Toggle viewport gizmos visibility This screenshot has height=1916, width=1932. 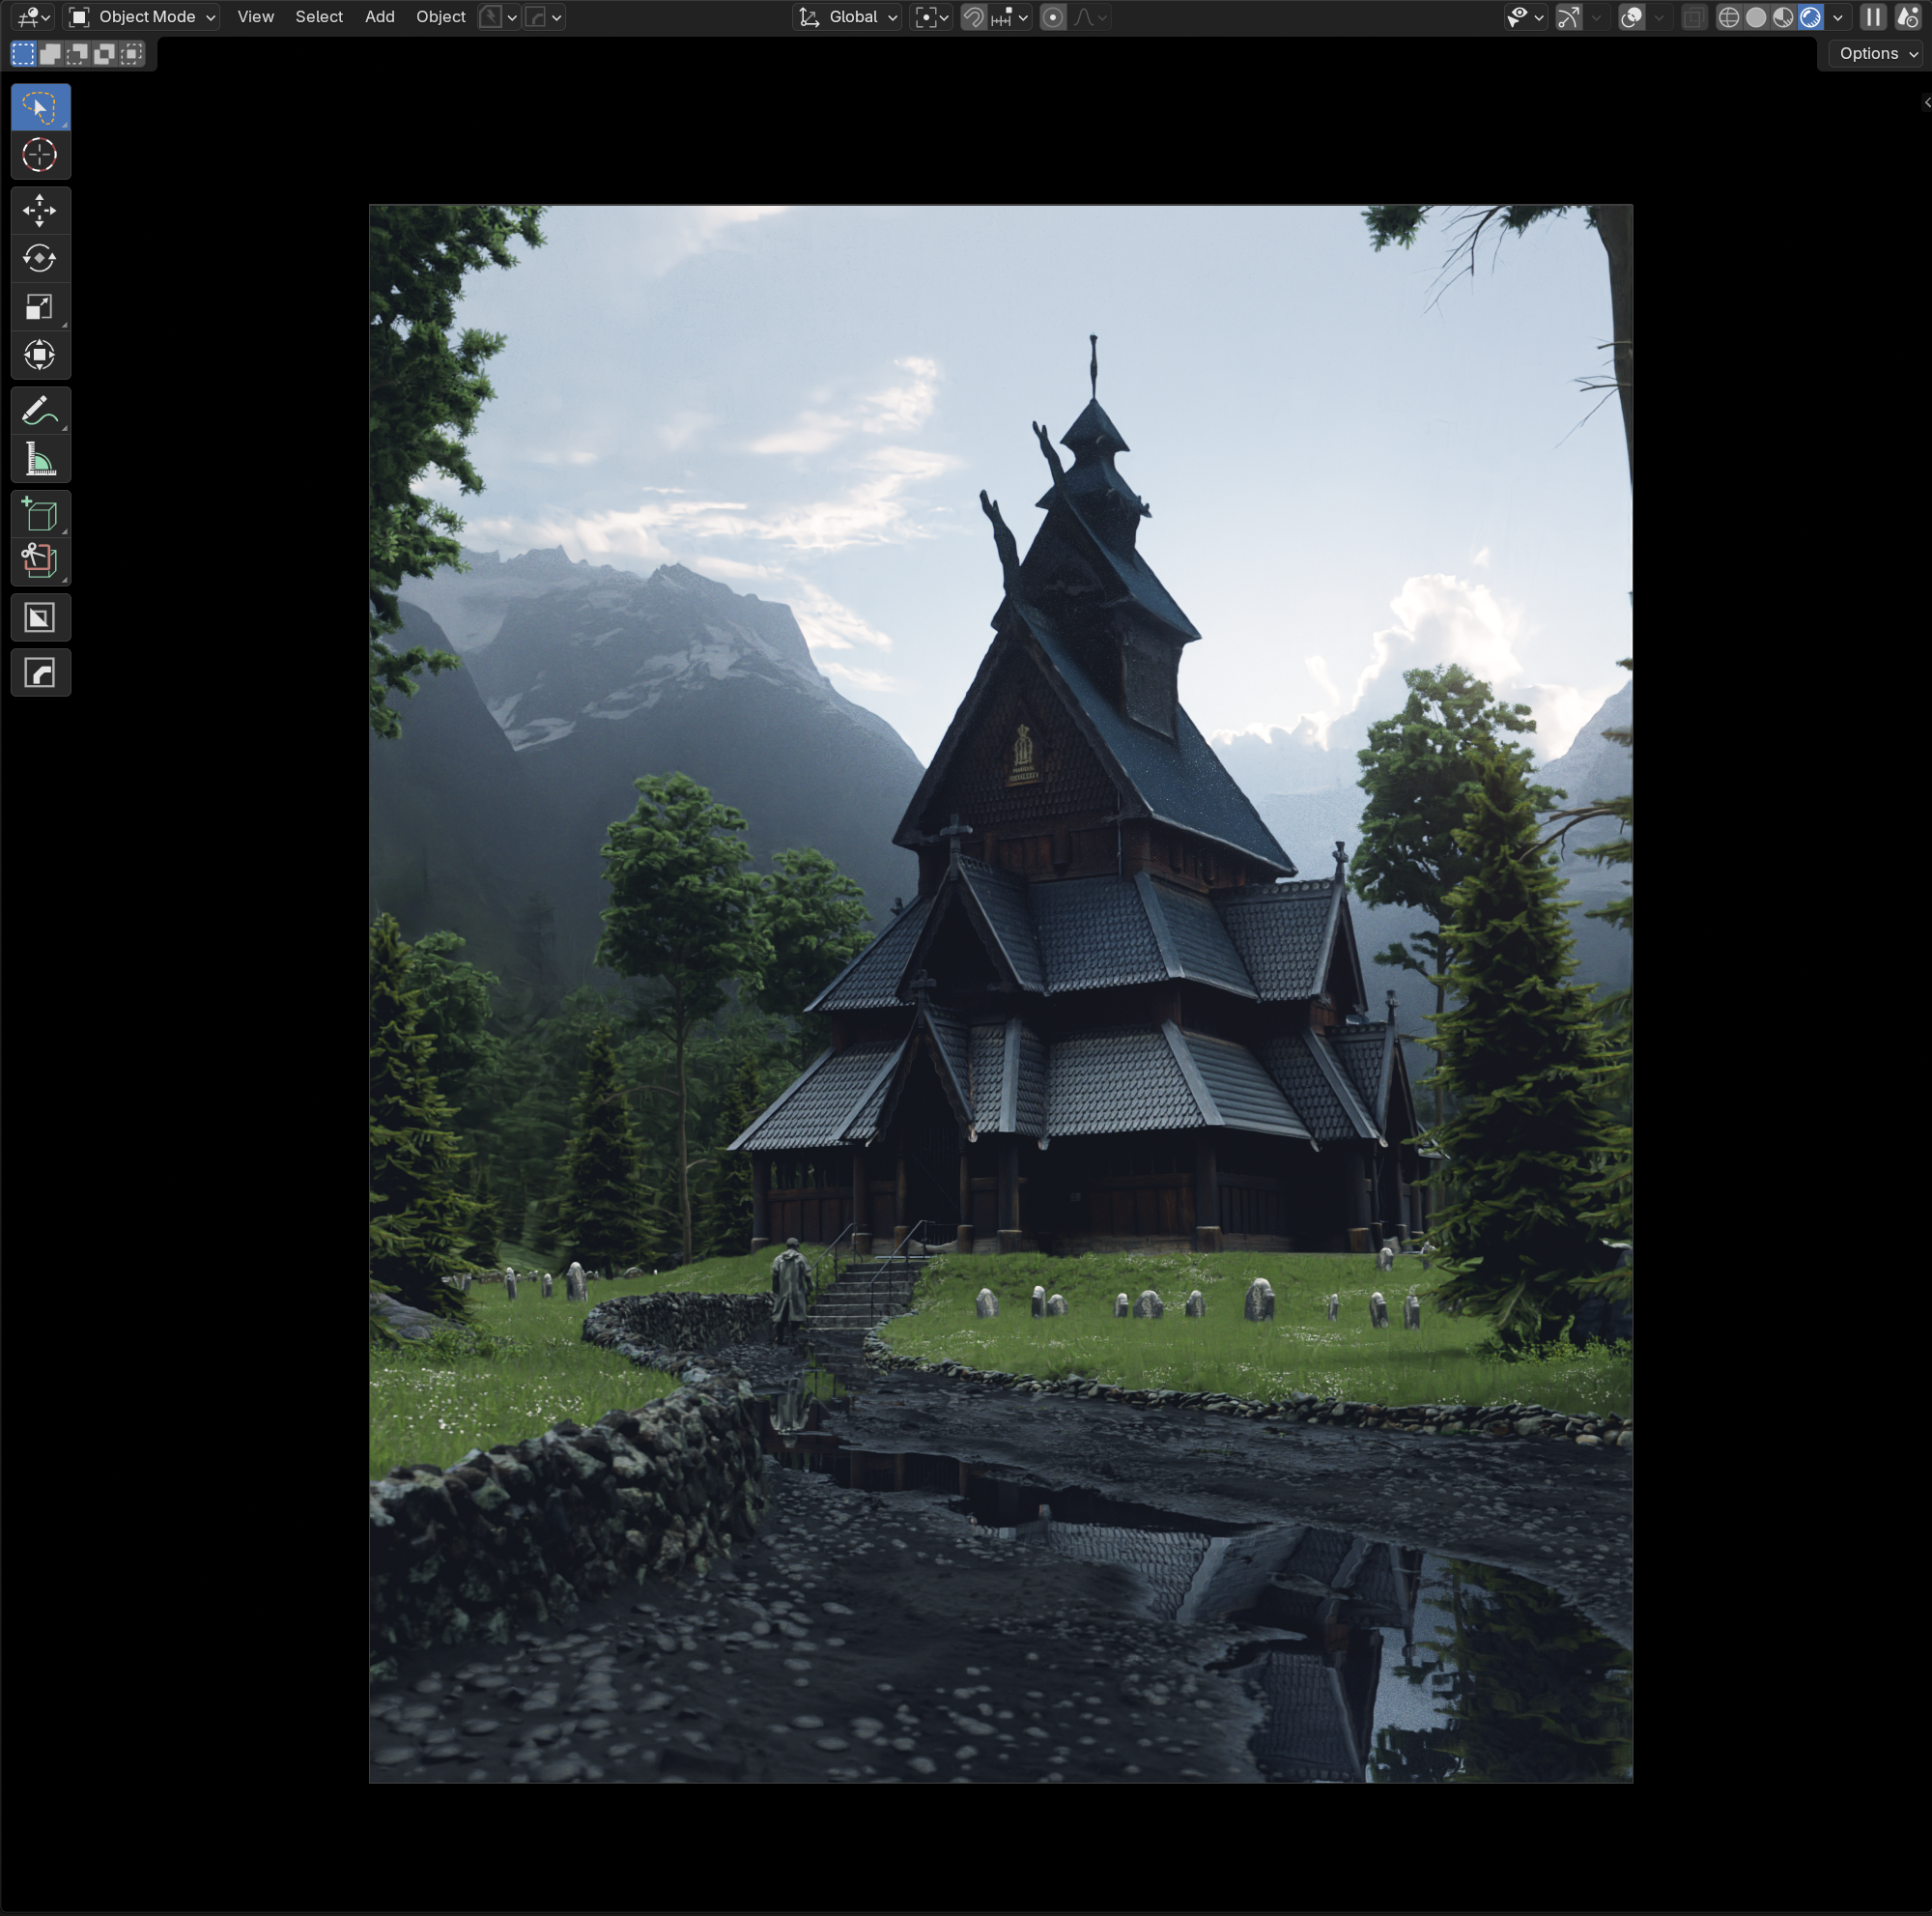coord(1569,17)
